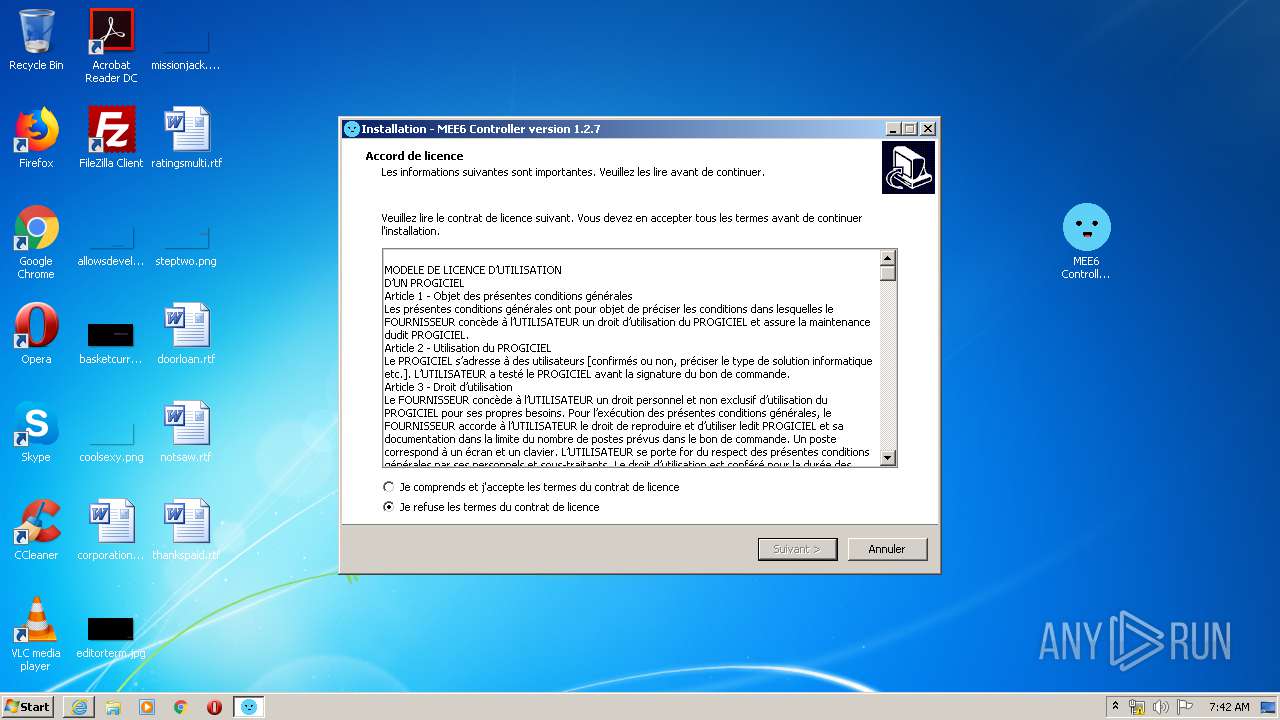The image size is (1280, 720).
Task: Click the taskbar clock 7:42 AM
Action: 1229,707
